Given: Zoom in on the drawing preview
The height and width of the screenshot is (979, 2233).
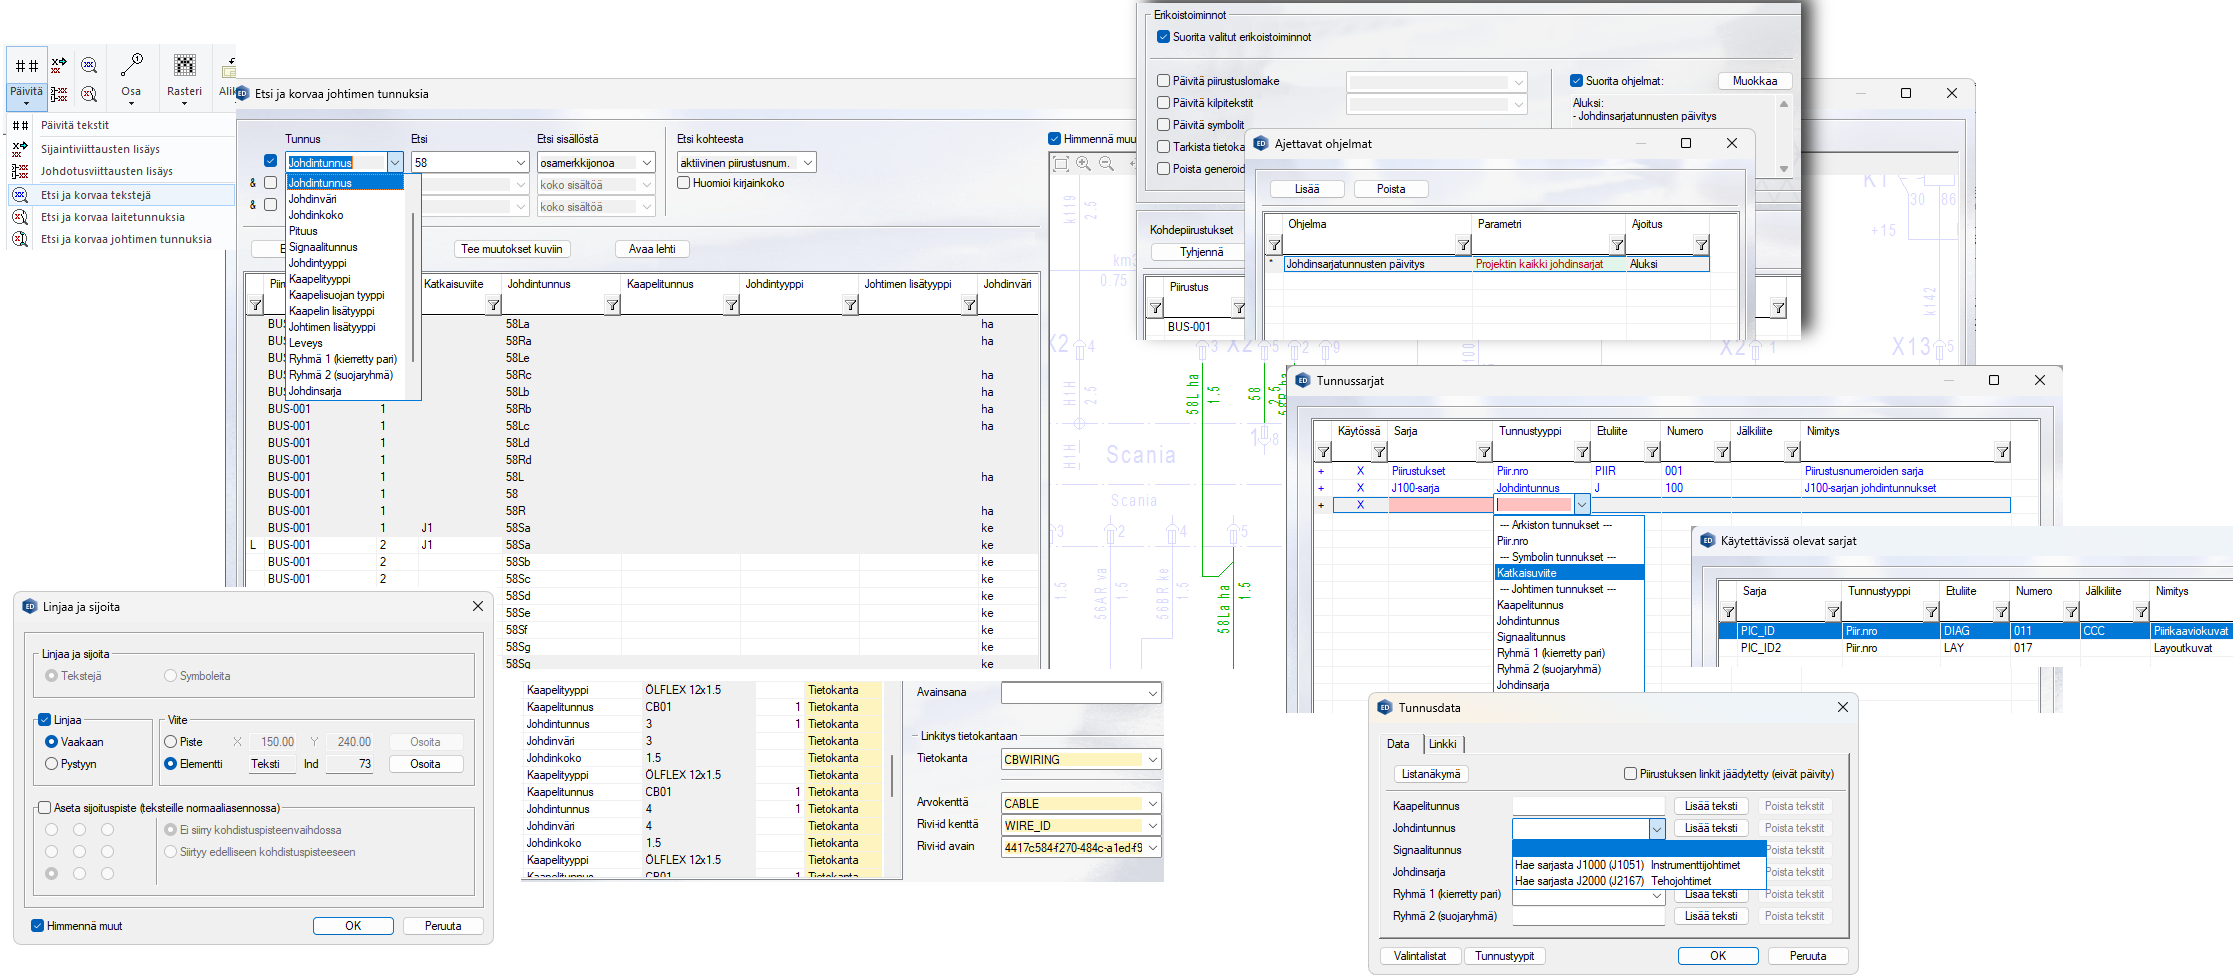Looking at the screenshot, I should tap(1083, 163).
